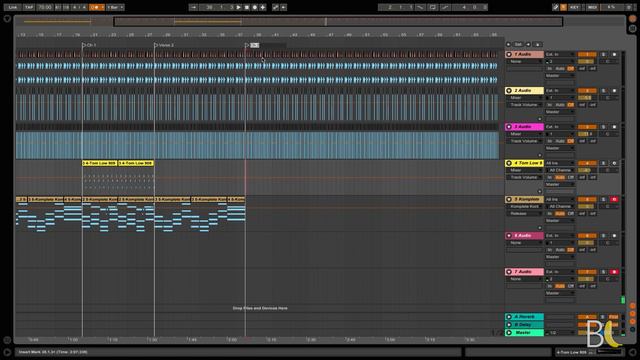Click the Re-Enable Automation icon
The height and width of the screenshot is (360, 640).
tap(283, 7)
